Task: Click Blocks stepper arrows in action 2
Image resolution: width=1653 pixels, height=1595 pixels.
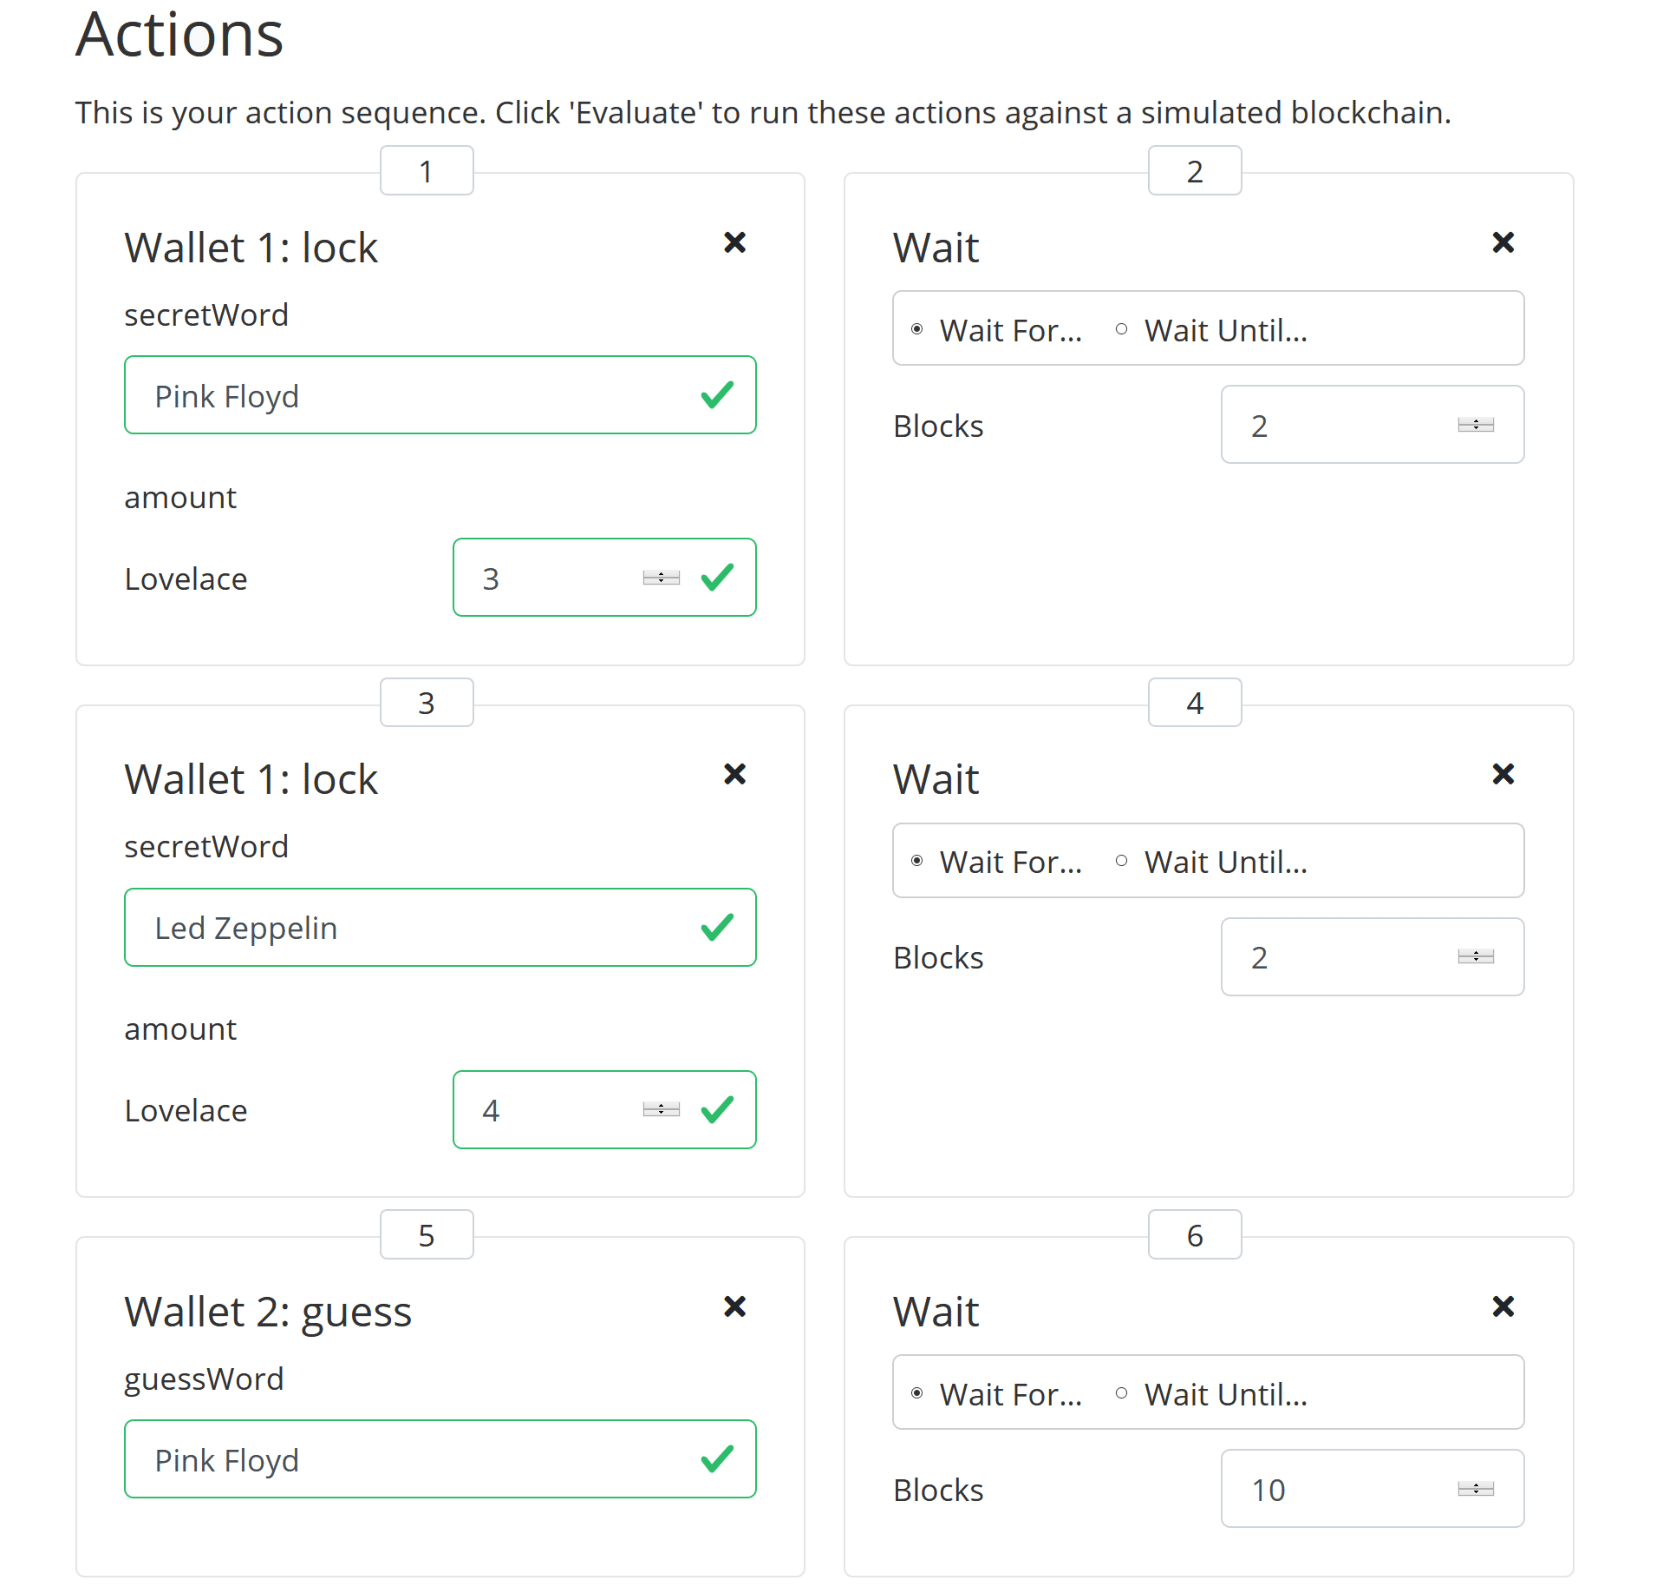Action: (1475, 425)
